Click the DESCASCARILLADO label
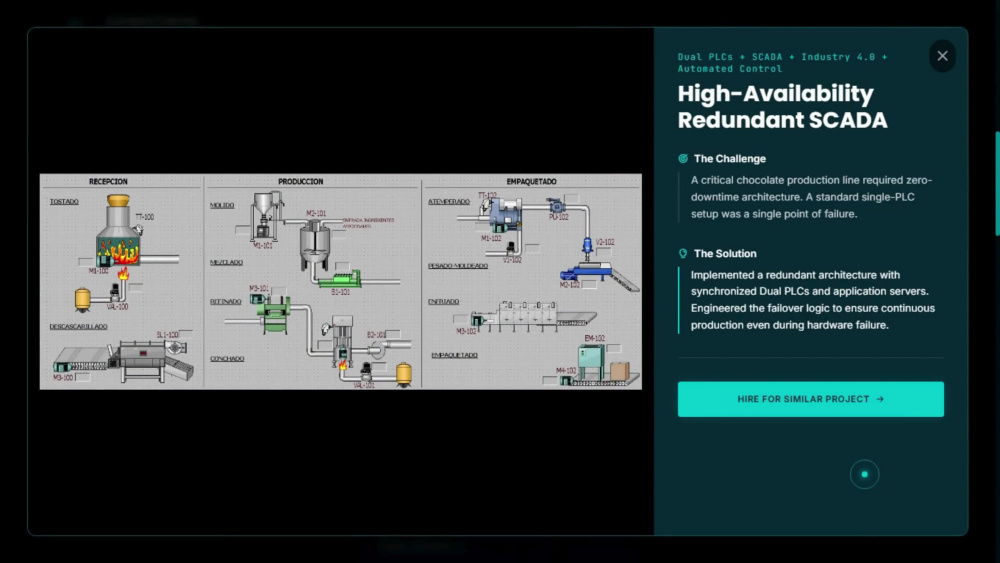 pyautogui.click(x=78, y=326)
